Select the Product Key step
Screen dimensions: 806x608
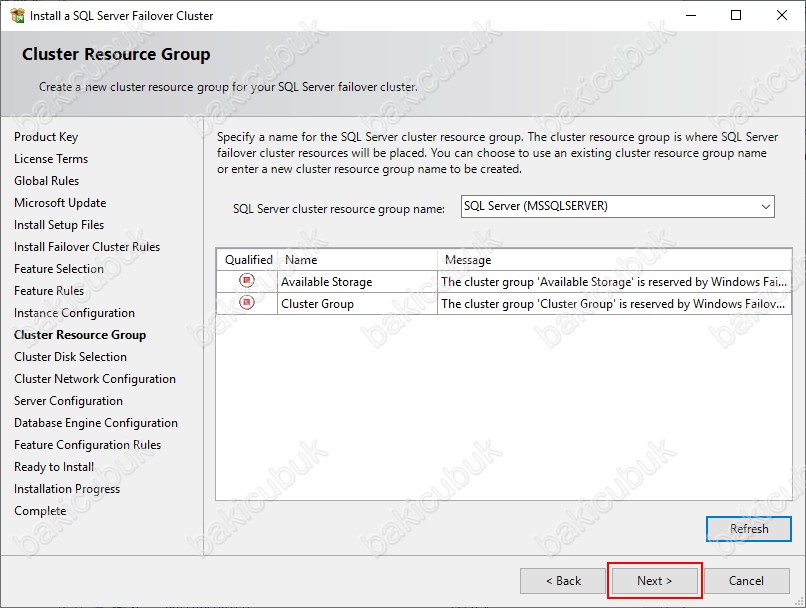[46, 137]
